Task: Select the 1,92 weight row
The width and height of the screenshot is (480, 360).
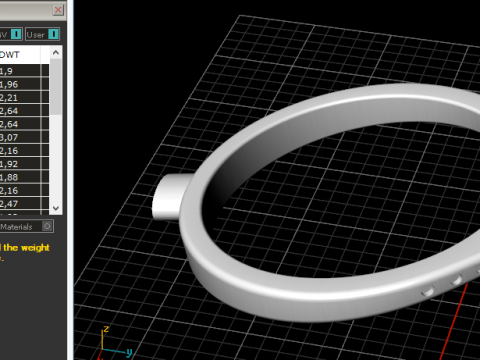Action: tap(24, 164)
